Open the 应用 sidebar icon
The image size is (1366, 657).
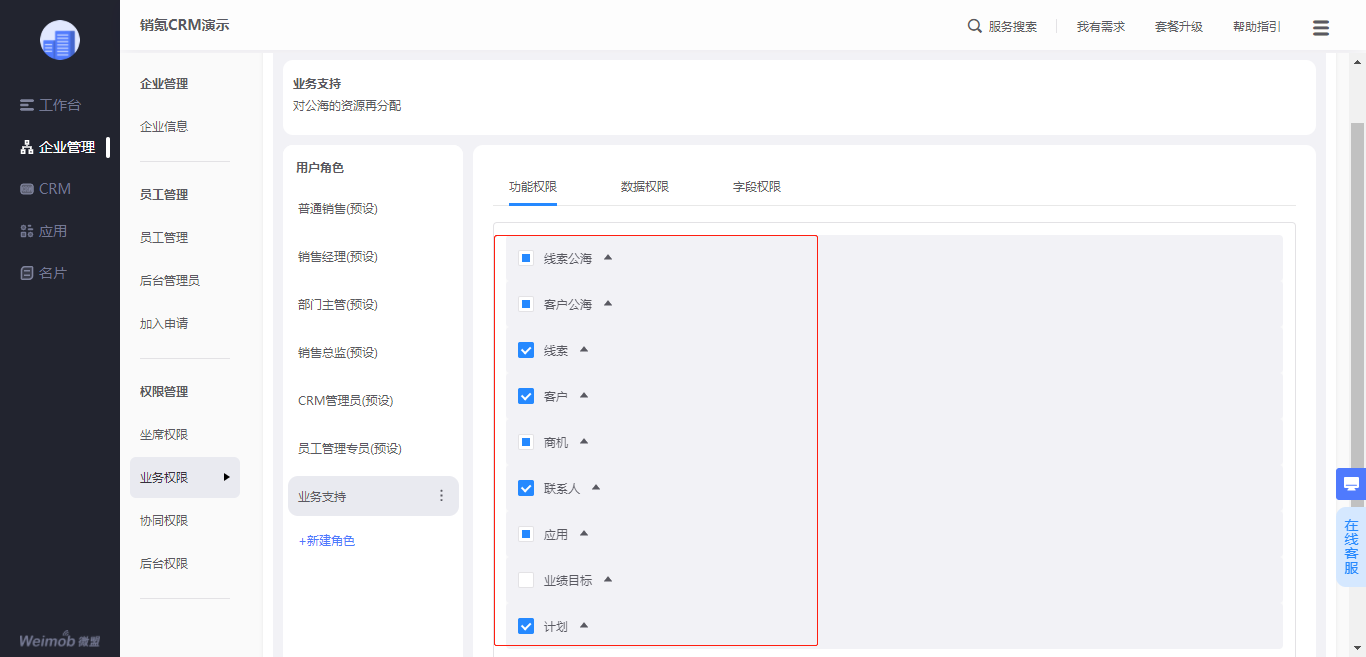(27, 231)
